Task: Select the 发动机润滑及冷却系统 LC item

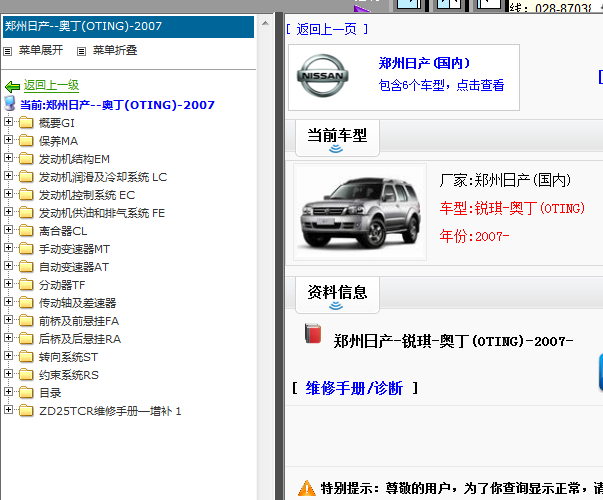Action: coord(103,177)
